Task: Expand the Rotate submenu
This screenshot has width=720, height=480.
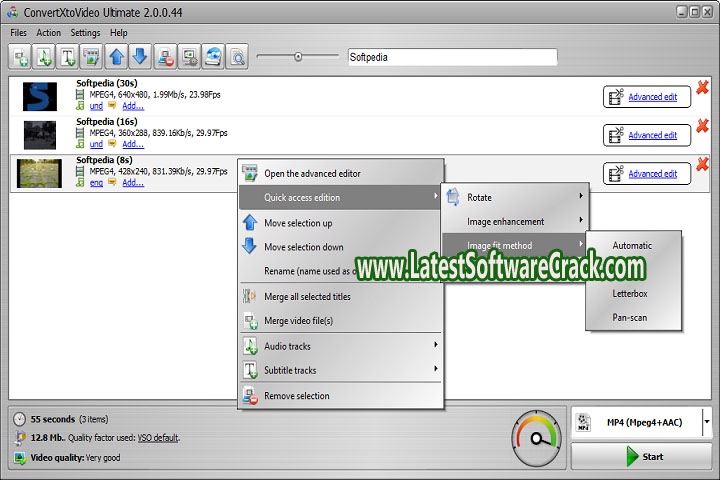Action: coord(516,197)
